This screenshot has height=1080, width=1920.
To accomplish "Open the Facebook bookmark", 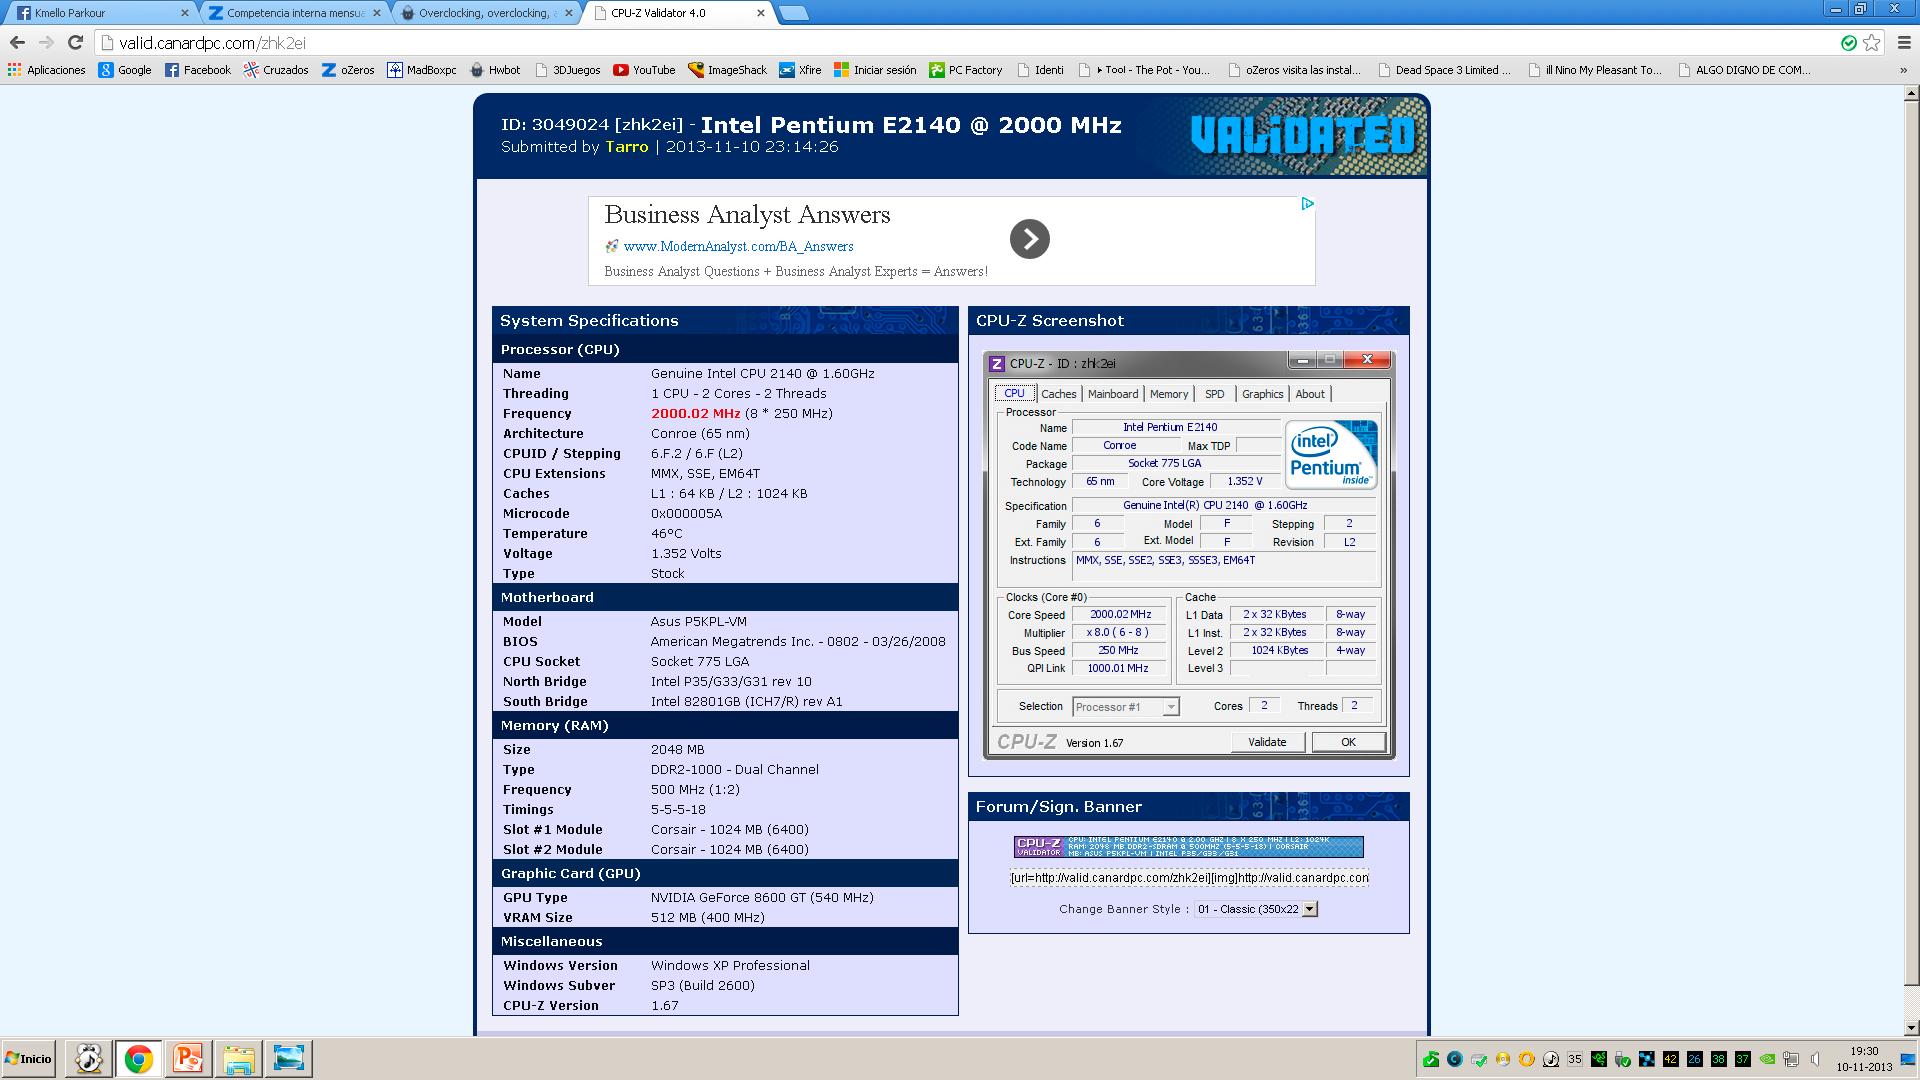I will point(198,70).
